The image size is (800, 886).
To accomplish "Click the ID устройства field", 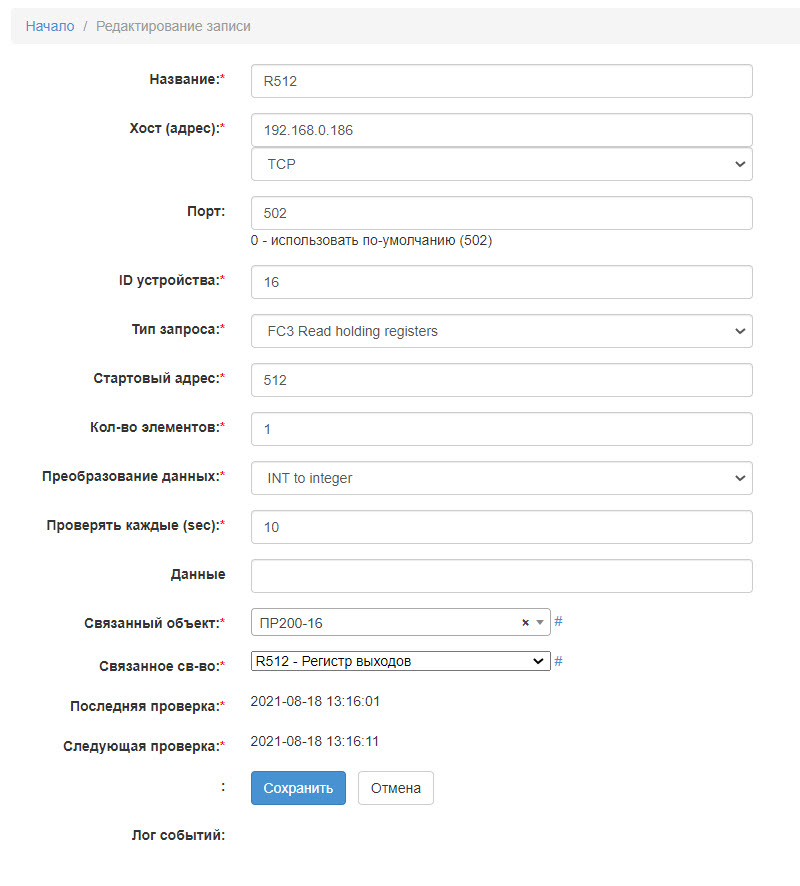I will (x=501, y=282).
